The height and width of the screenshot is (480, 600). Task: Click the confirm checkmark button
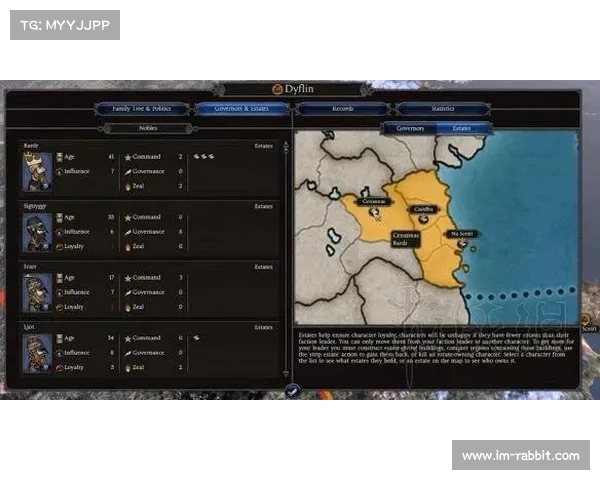click(x=292, y=391)
